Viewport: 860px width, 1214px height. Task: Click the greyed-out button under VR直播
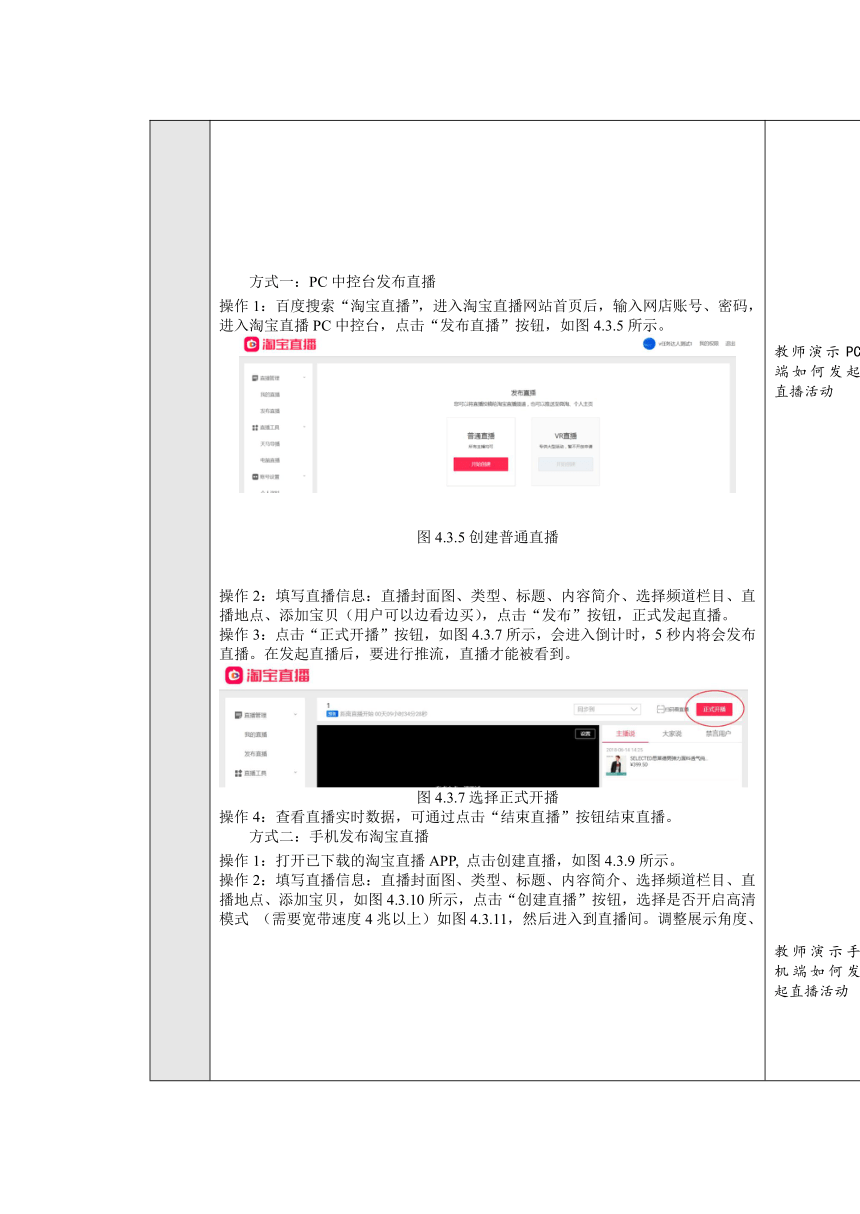coord(565,464)
